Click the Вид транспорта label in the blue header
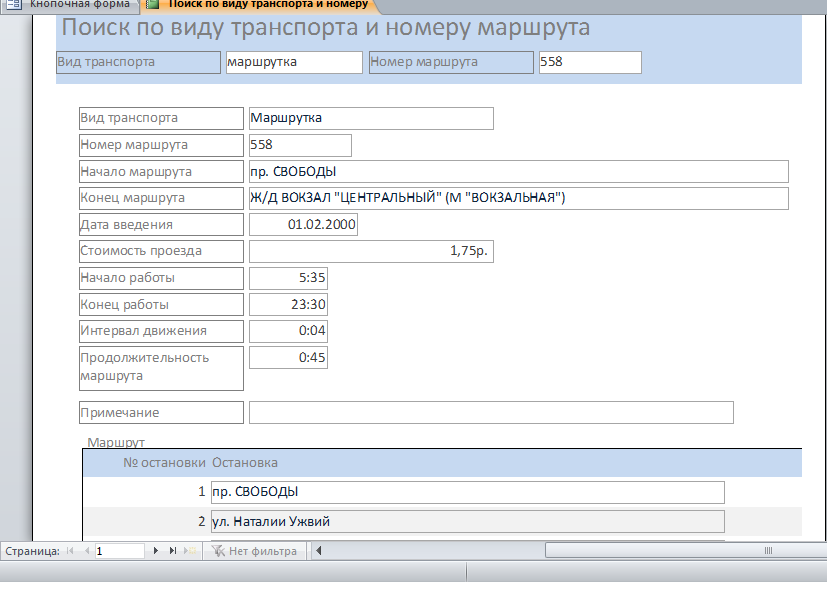 [139, 62]
